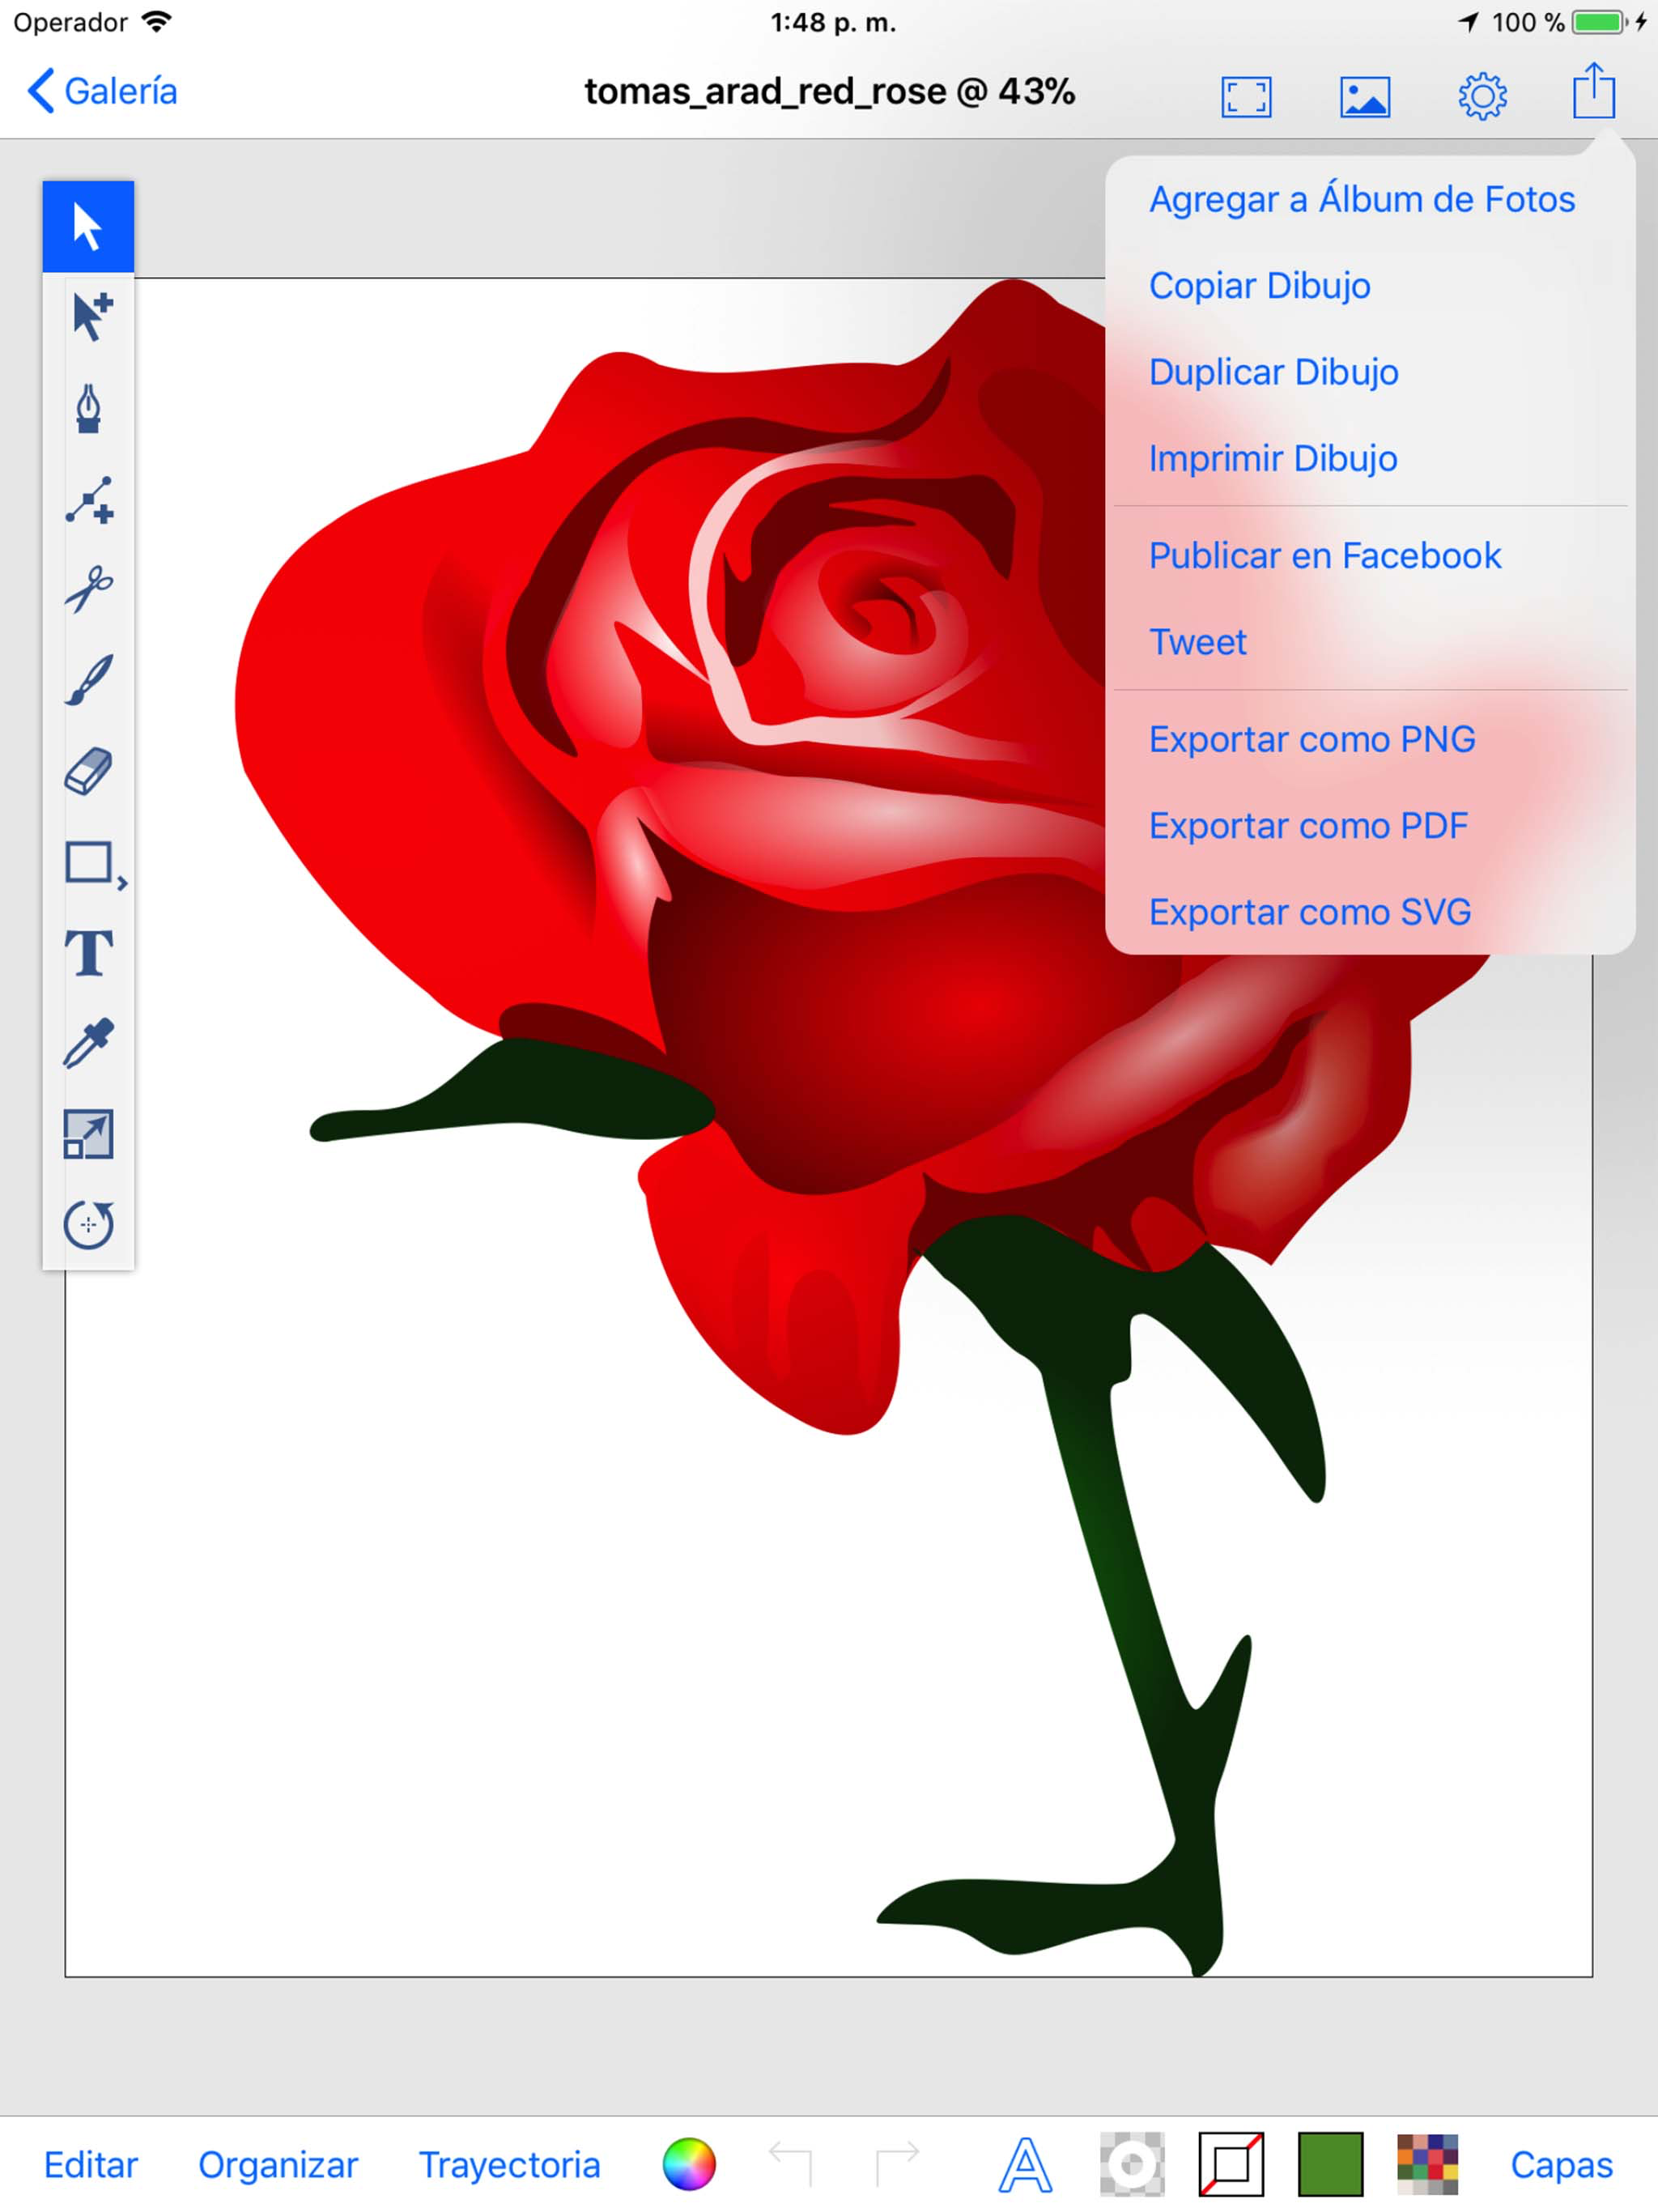Select the Text tool
This screenshot has height=2212, width=1658.
point(88,952)
